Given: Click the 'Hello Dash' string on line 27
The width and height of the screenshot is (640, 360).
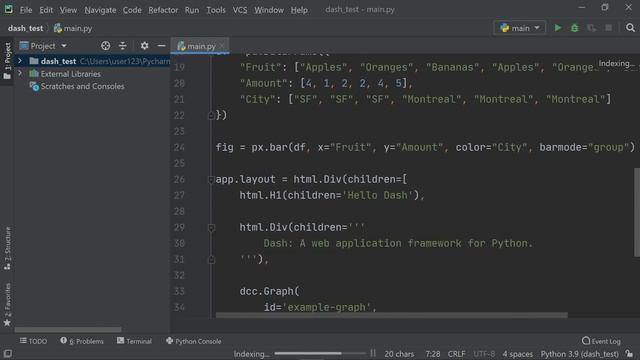Looking at the screenshot, I should click(x=378, y=196).
